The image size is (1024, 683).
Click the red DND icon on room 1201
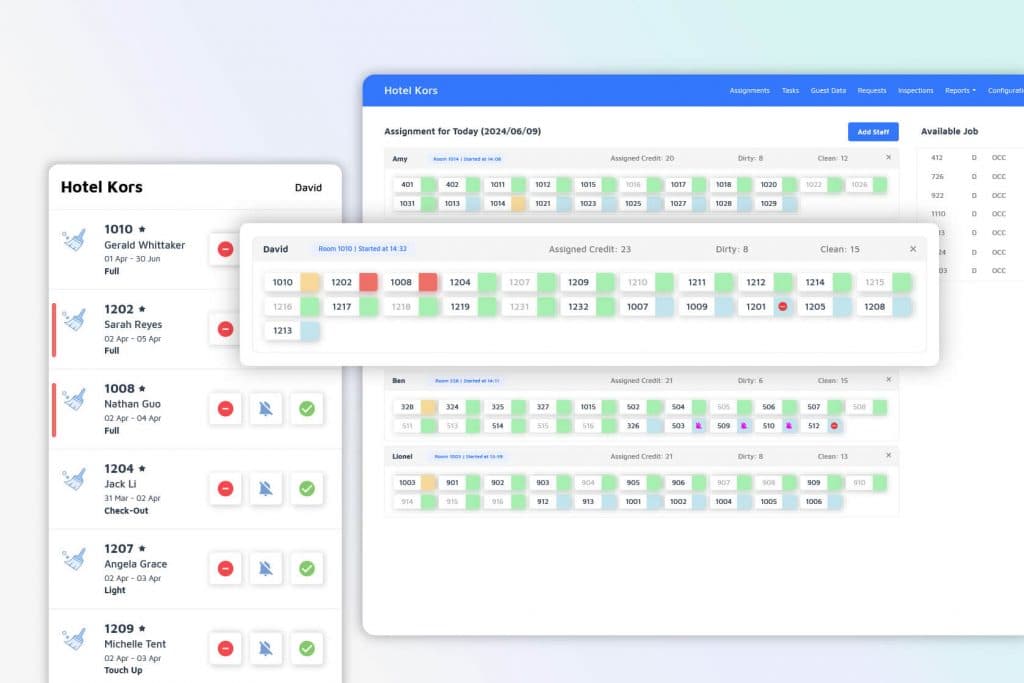click(x=783, y=307)
